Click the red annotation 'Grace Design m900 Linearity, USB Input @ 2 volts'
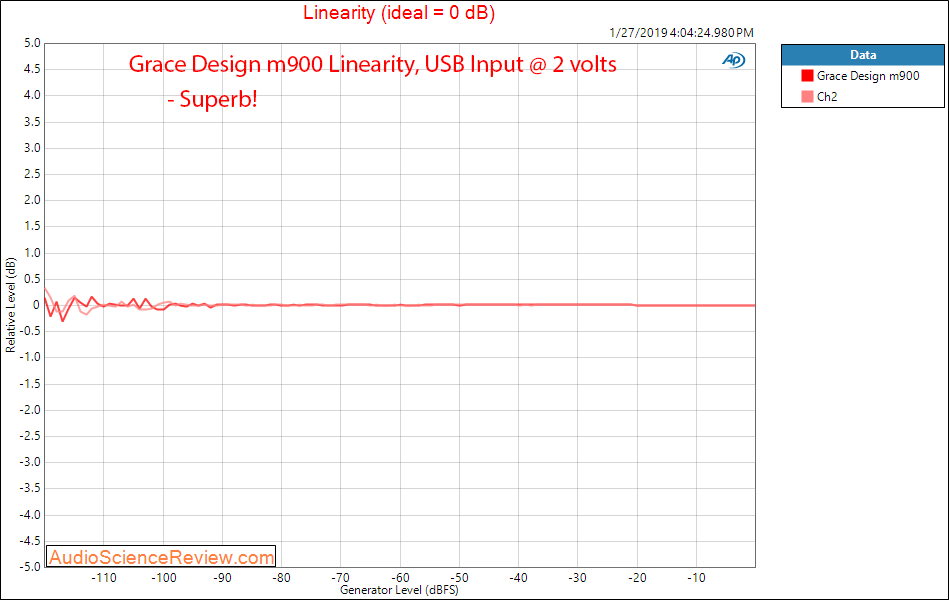 tap(372, 64)
